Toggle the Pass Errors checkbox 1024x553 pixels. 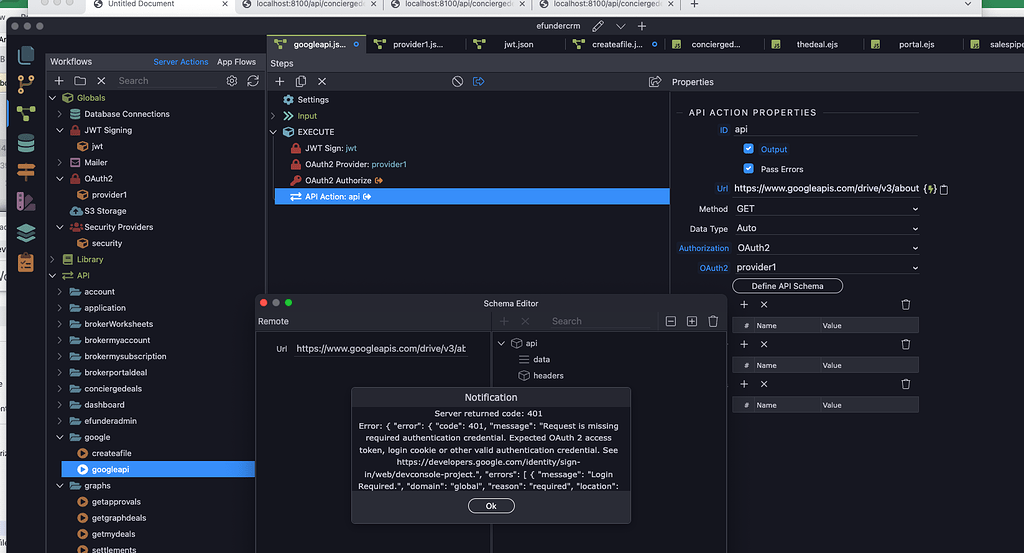749,169
